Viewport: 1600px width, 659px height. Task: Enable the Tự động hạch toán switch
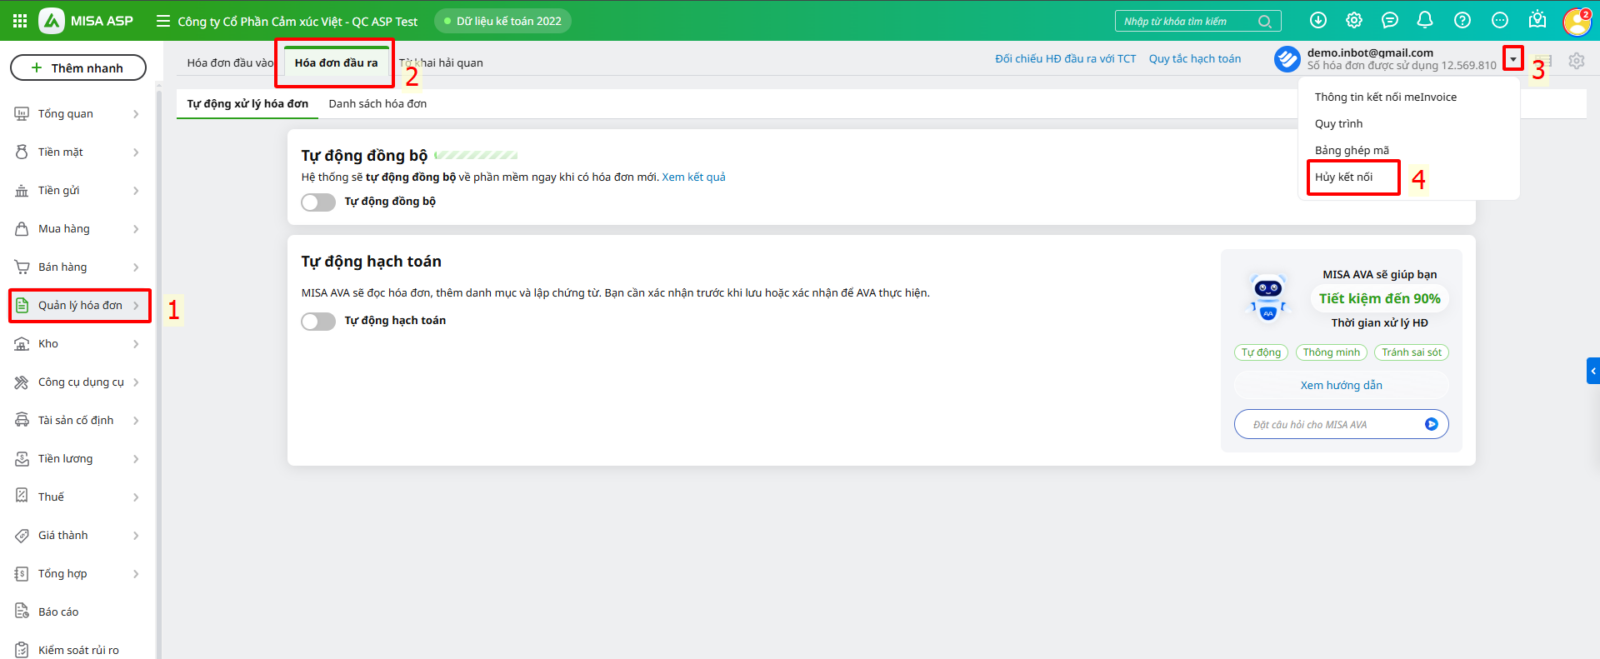tap(318, 321)
